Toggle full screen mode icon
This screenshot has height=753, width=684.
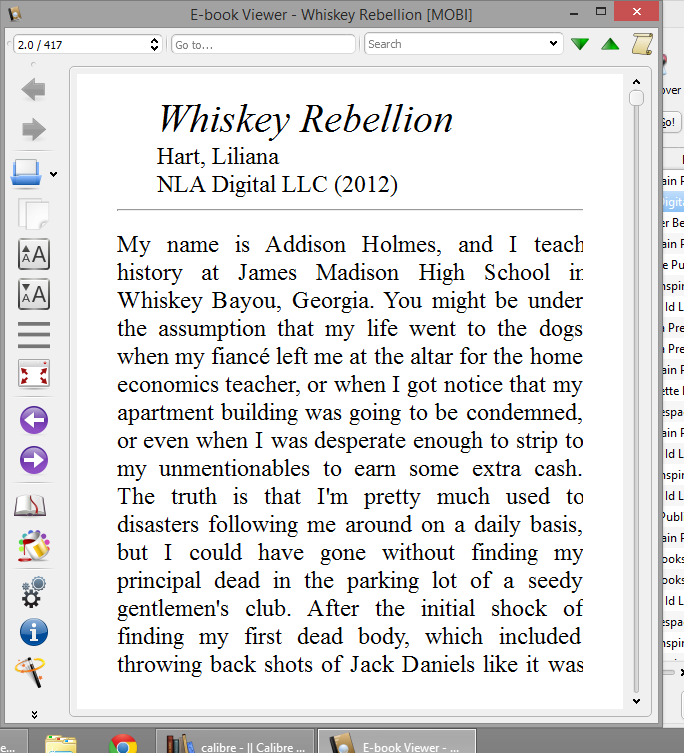pos(34,373)
